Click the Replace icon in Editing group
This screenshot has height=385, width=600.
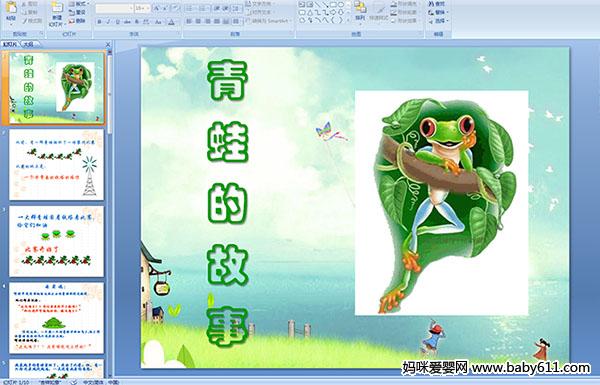point(431,12)
